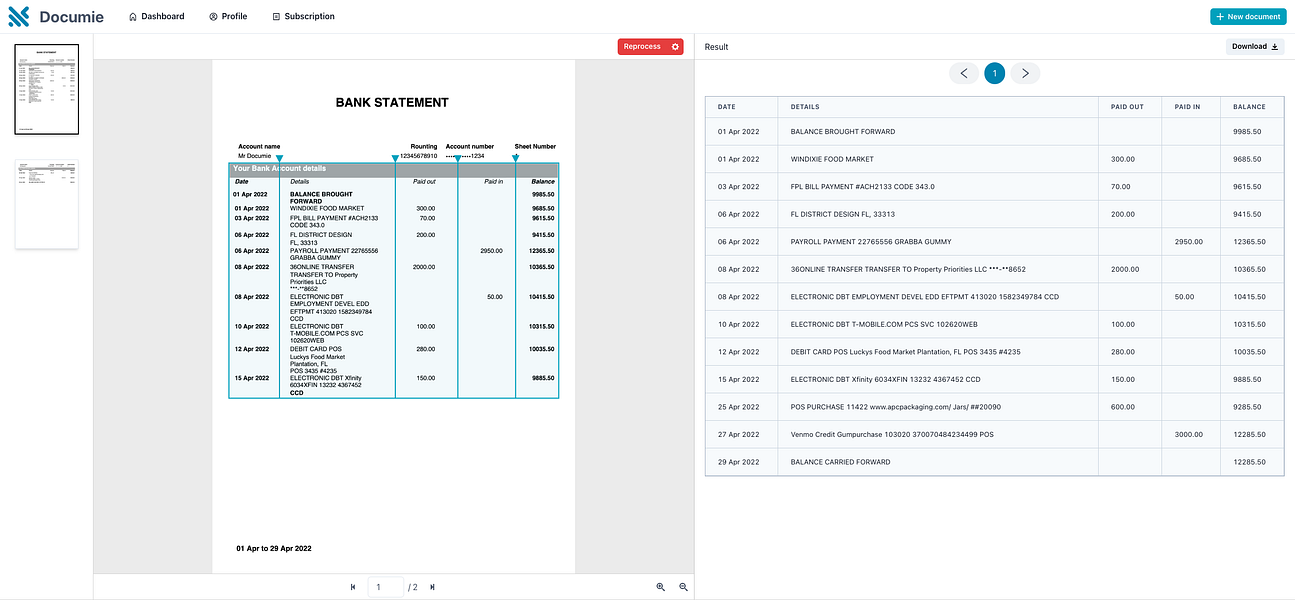1295x600 pixels.
Task: Select POS PURCHASE 11422 apcpackaging cell
Action: pos(938,407)
